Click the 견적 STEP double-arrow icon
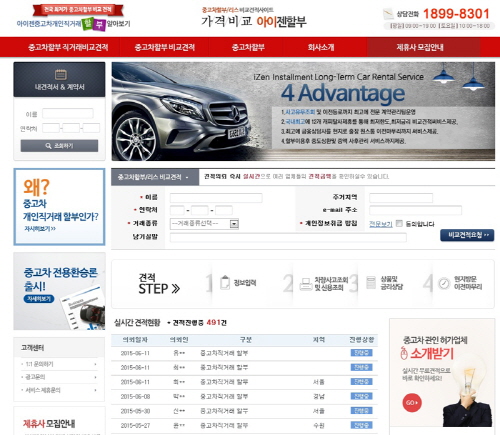Screen dimensions: 500x435 [176, 289]
